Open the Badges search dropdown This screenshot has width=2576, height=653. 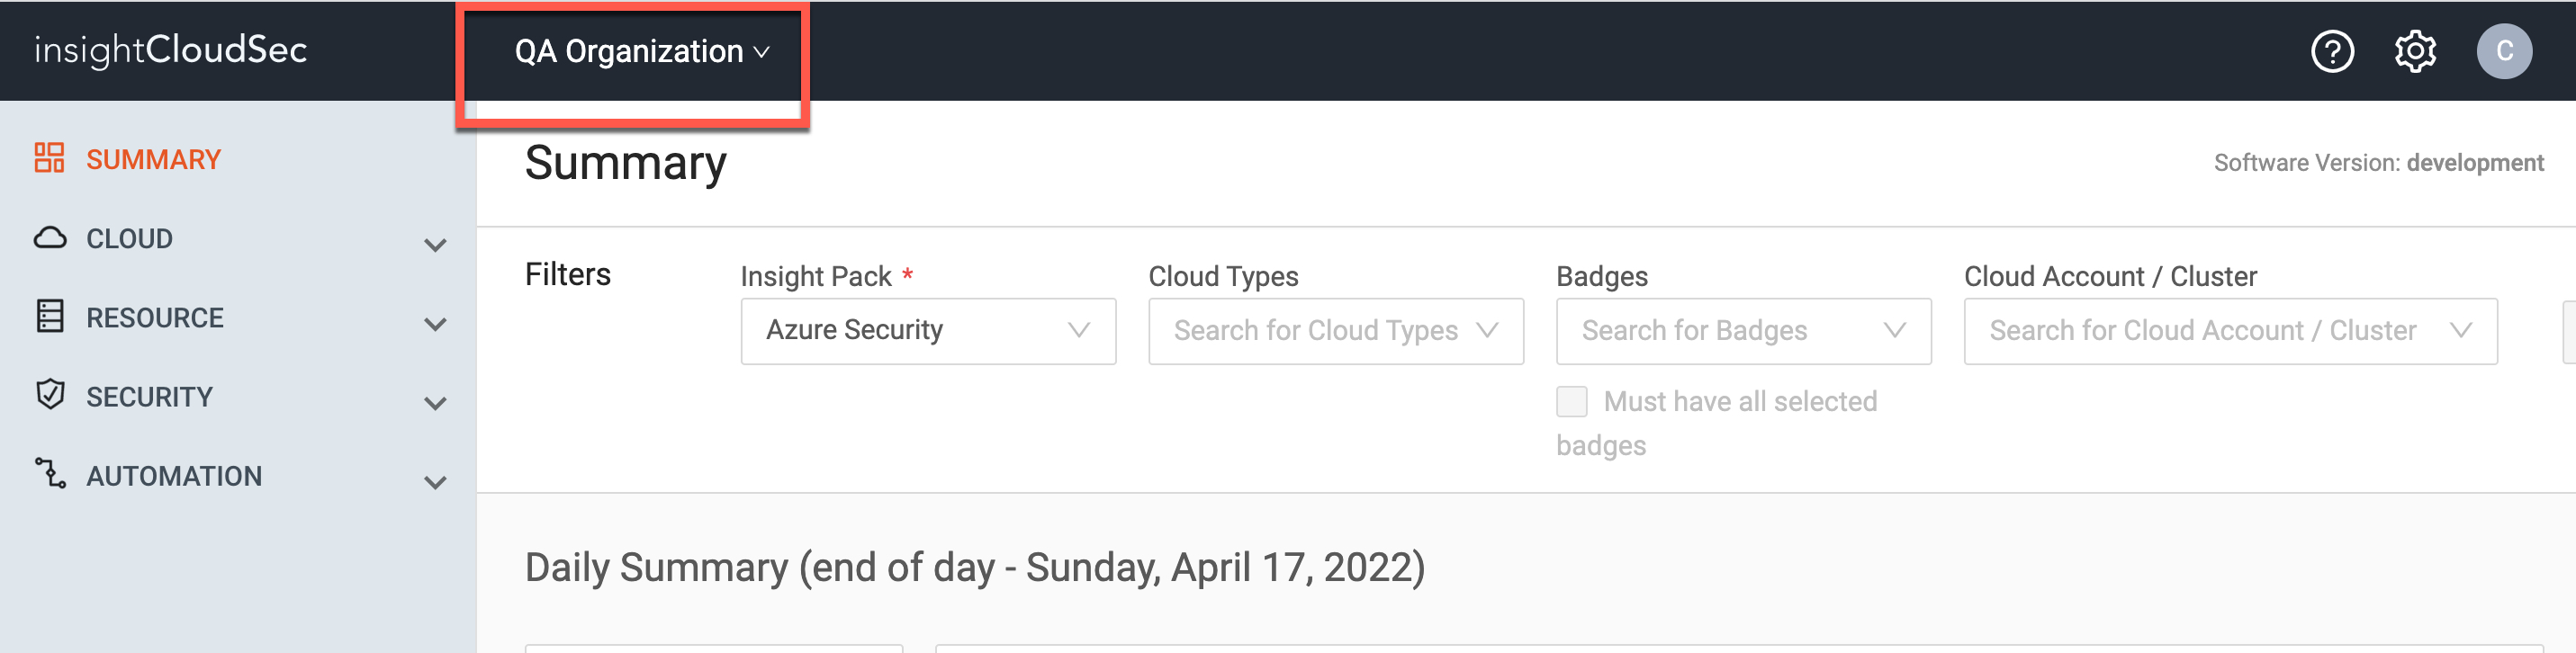pyautogui.click(x=1742, y=331)
